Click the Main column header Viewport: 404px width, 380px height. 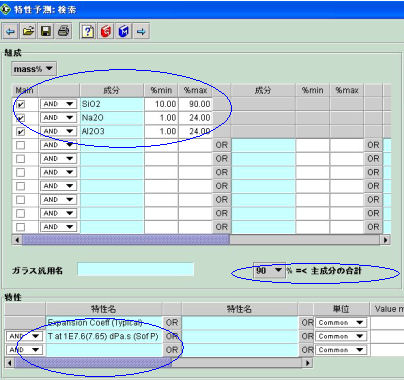(25, 90)
